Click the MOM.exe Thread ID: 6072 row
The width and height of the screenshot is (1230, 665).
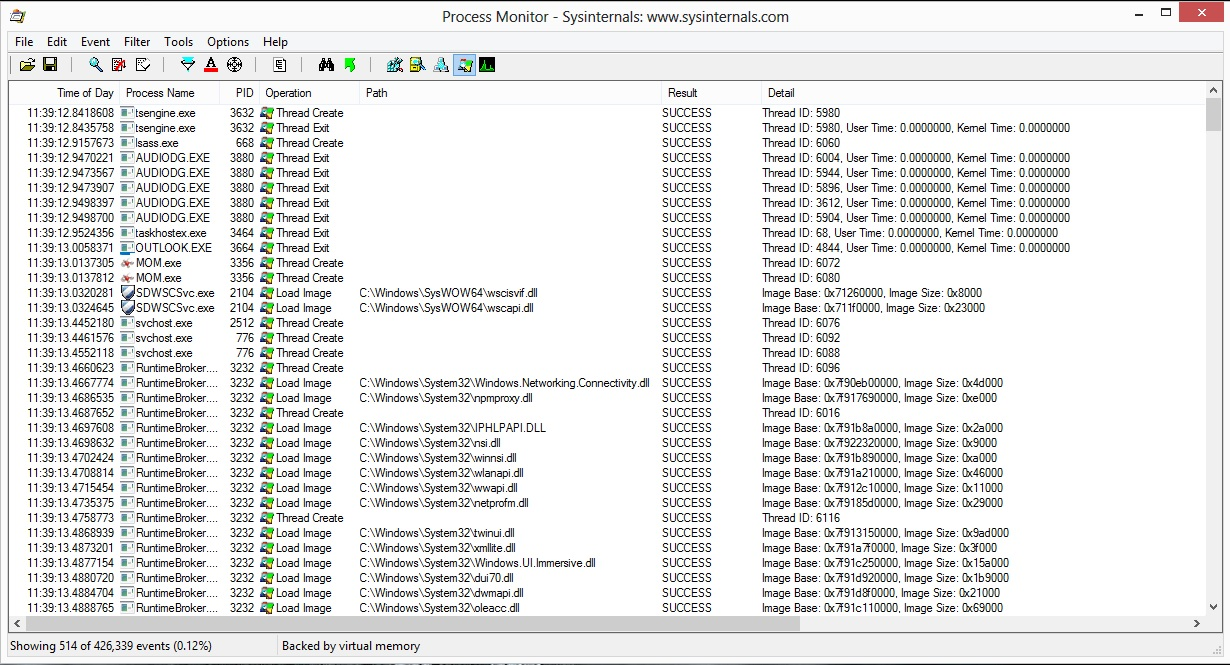click(607, 263)
